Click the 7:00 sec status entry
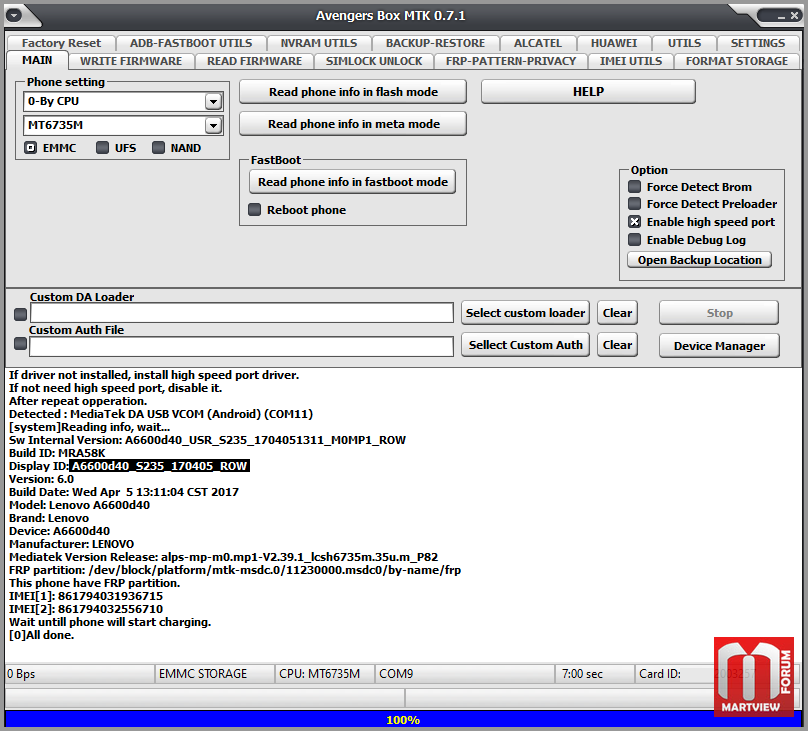808x731 pixels. click(595, 674)
